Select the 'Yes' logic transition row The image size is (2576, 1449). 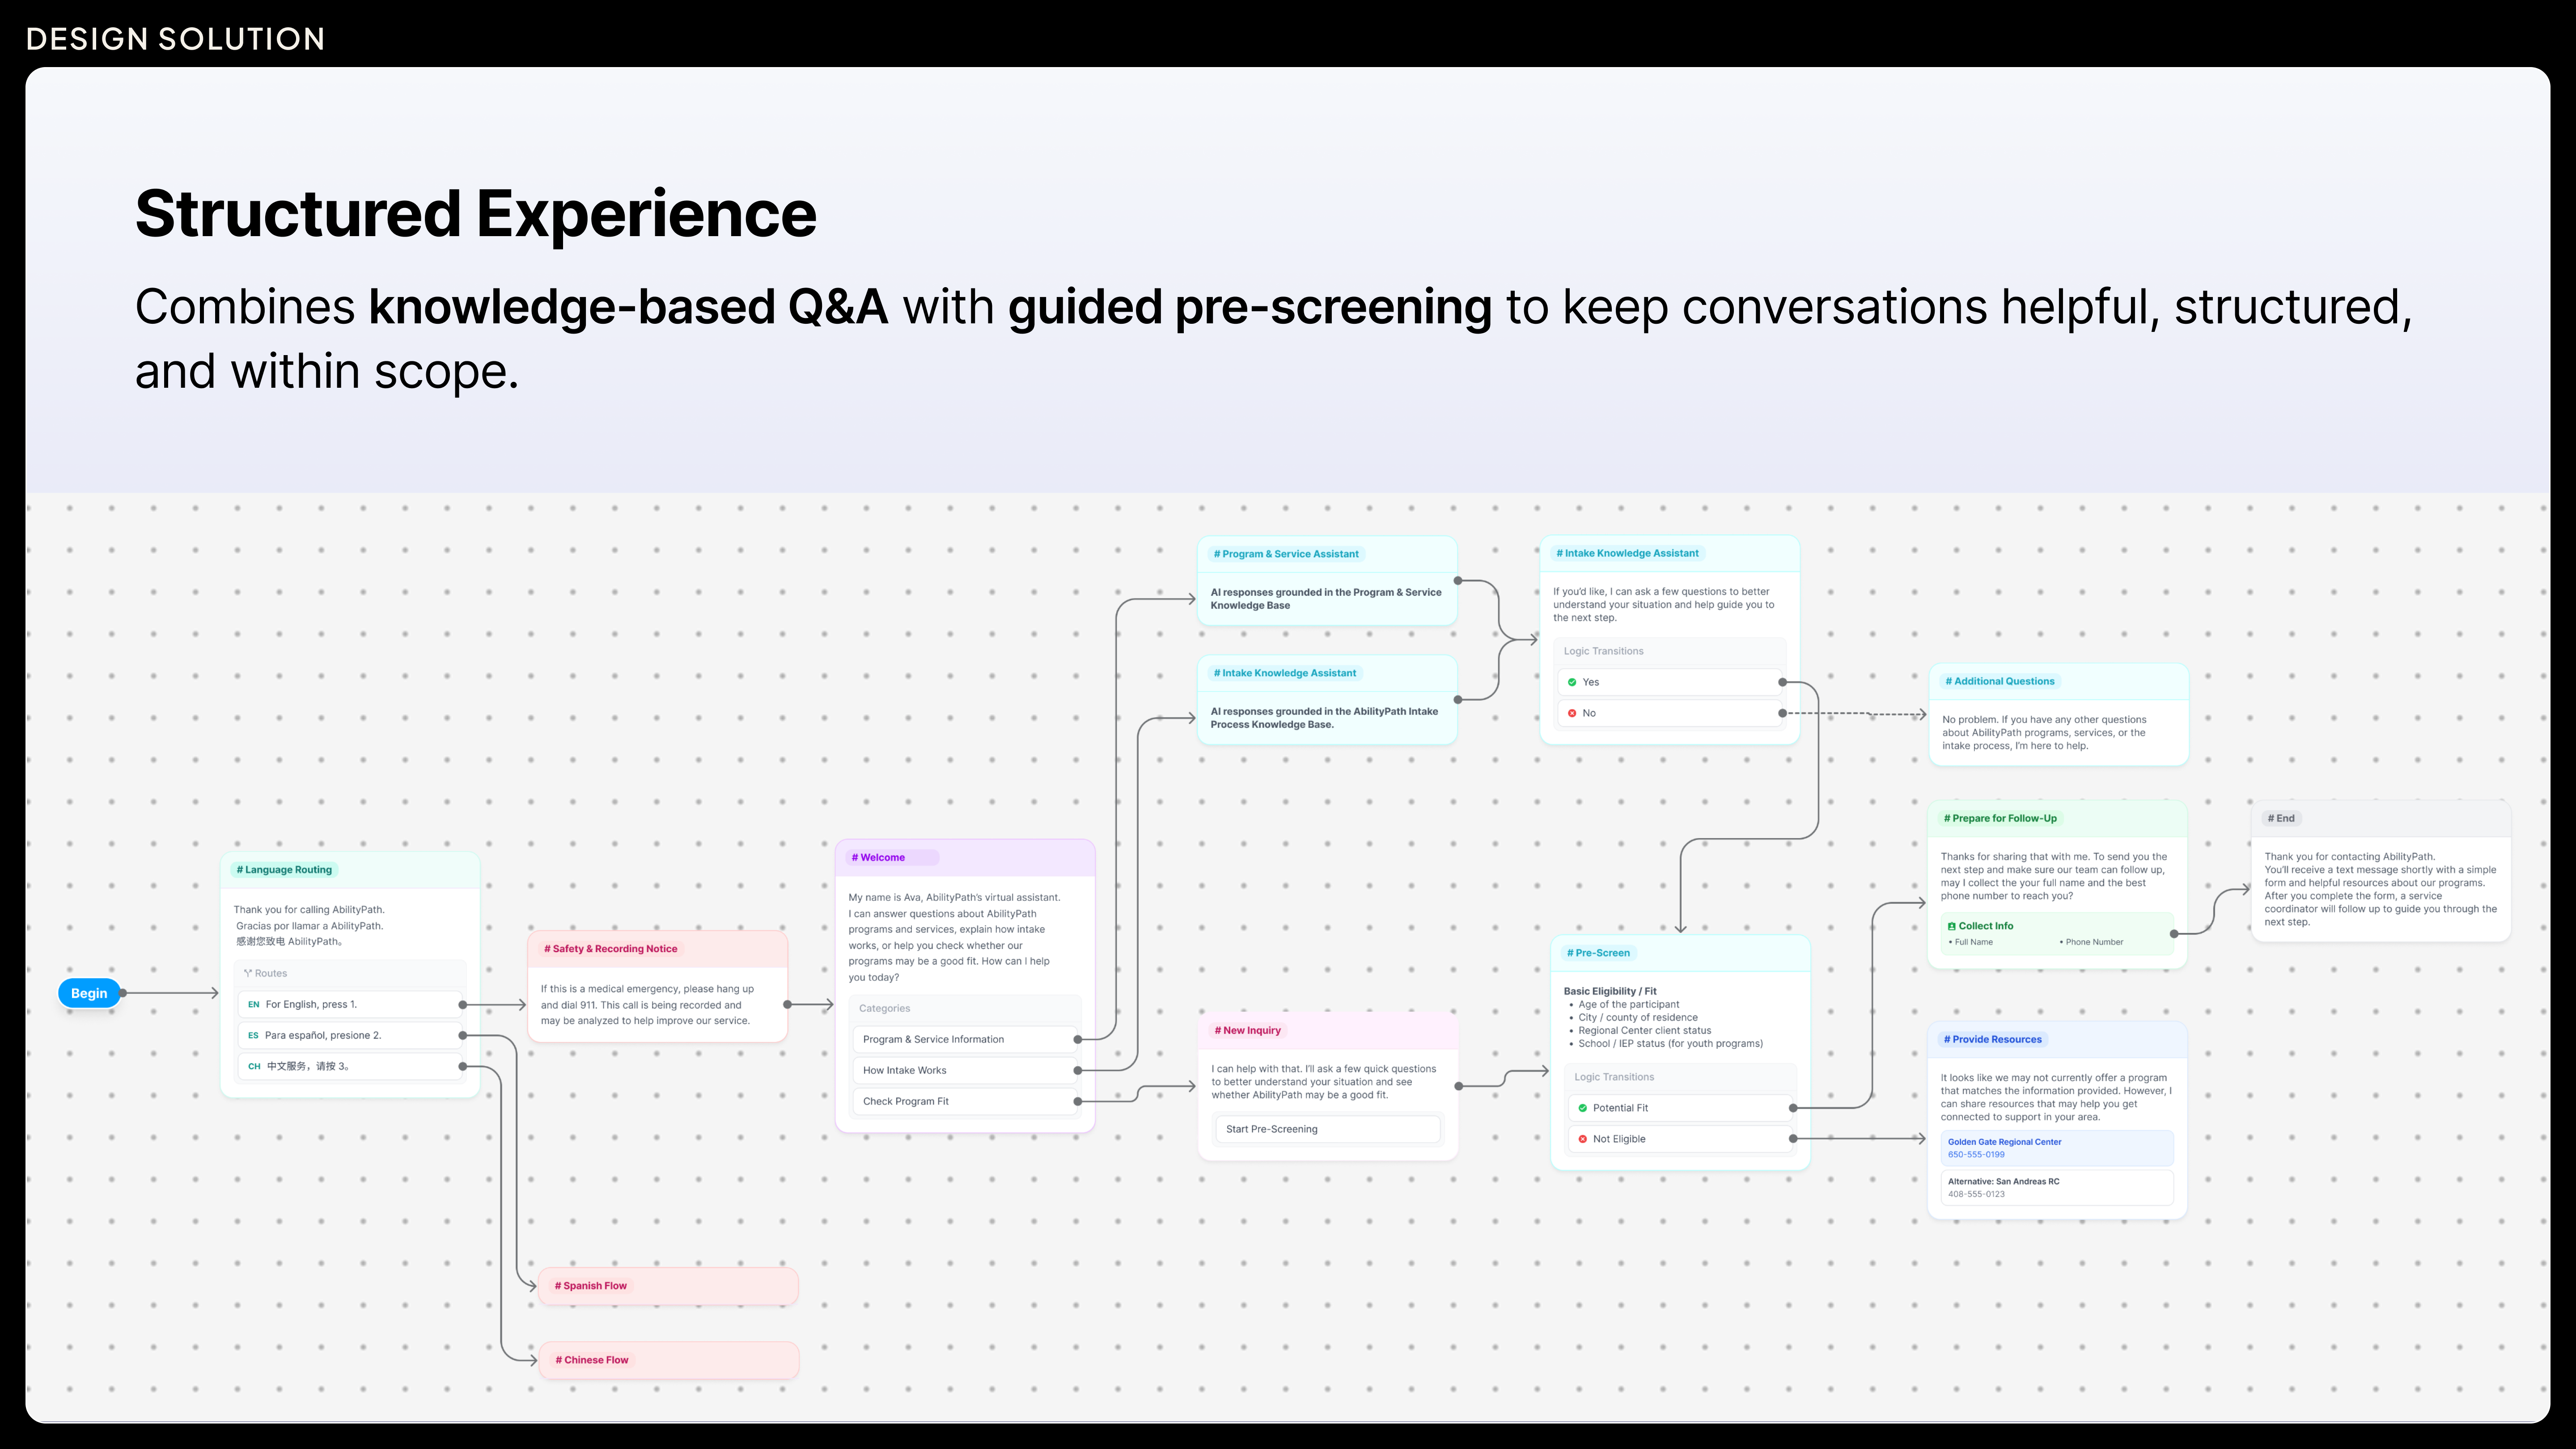click(x=1670, y=682)
